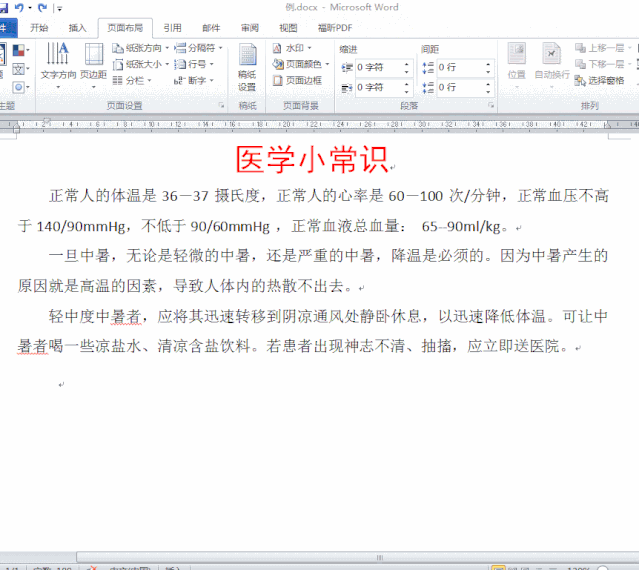The width and height of the screenshot is (639, 570).
Task: Open the Customize Quick Access Toolbar arrow
Action: [59, 8]
